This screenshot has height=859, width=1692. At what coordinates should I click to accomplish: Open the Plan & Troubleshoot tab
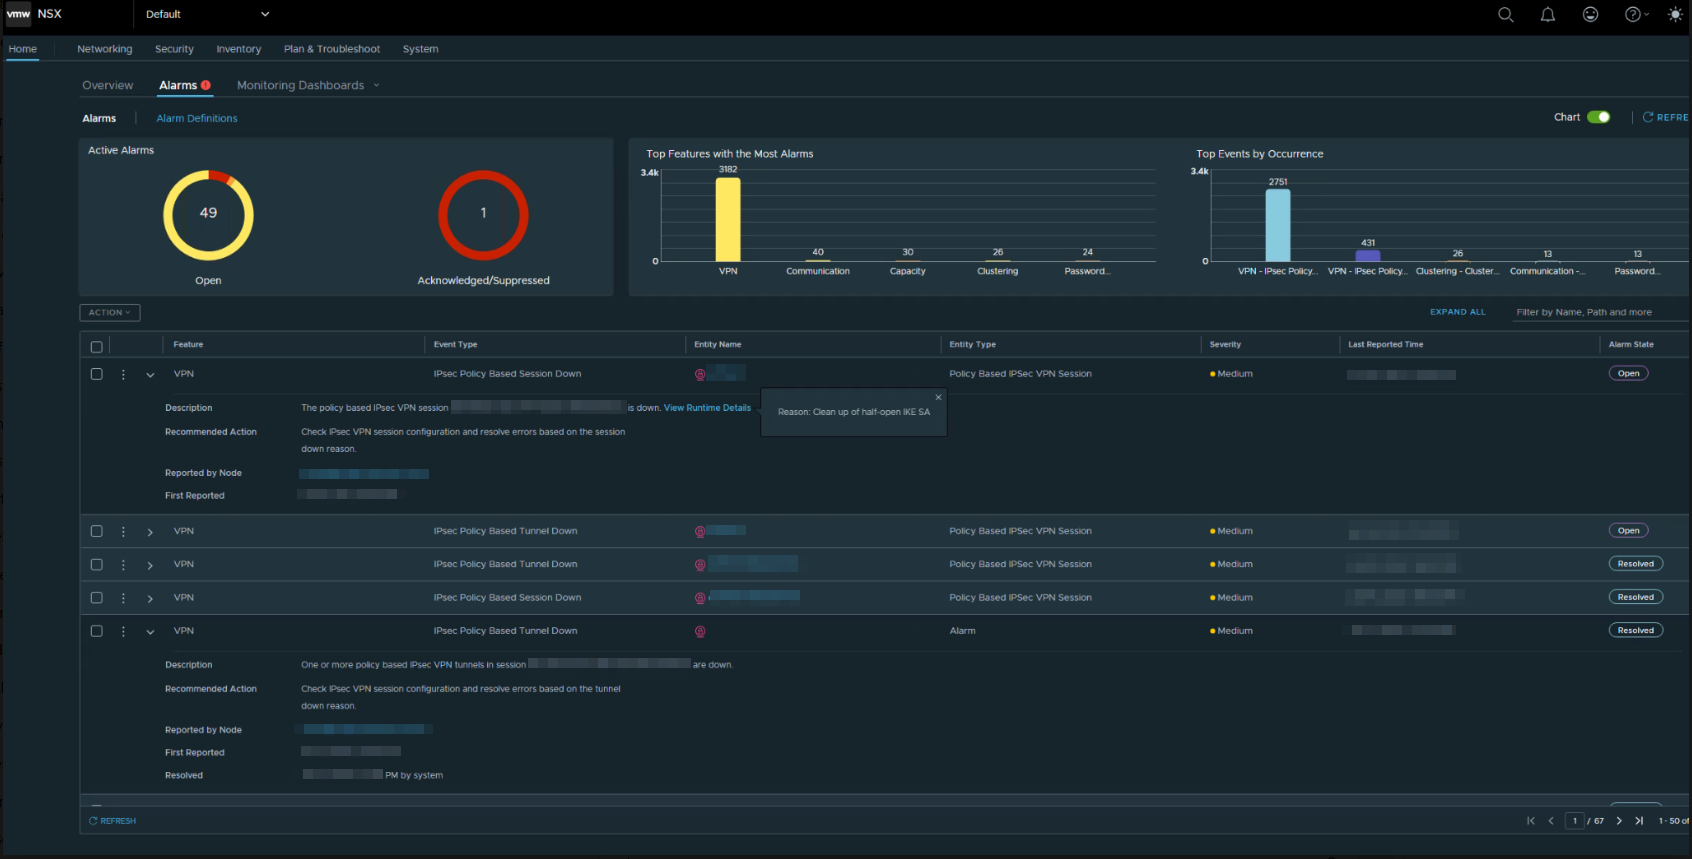click(x=332, y=49)
